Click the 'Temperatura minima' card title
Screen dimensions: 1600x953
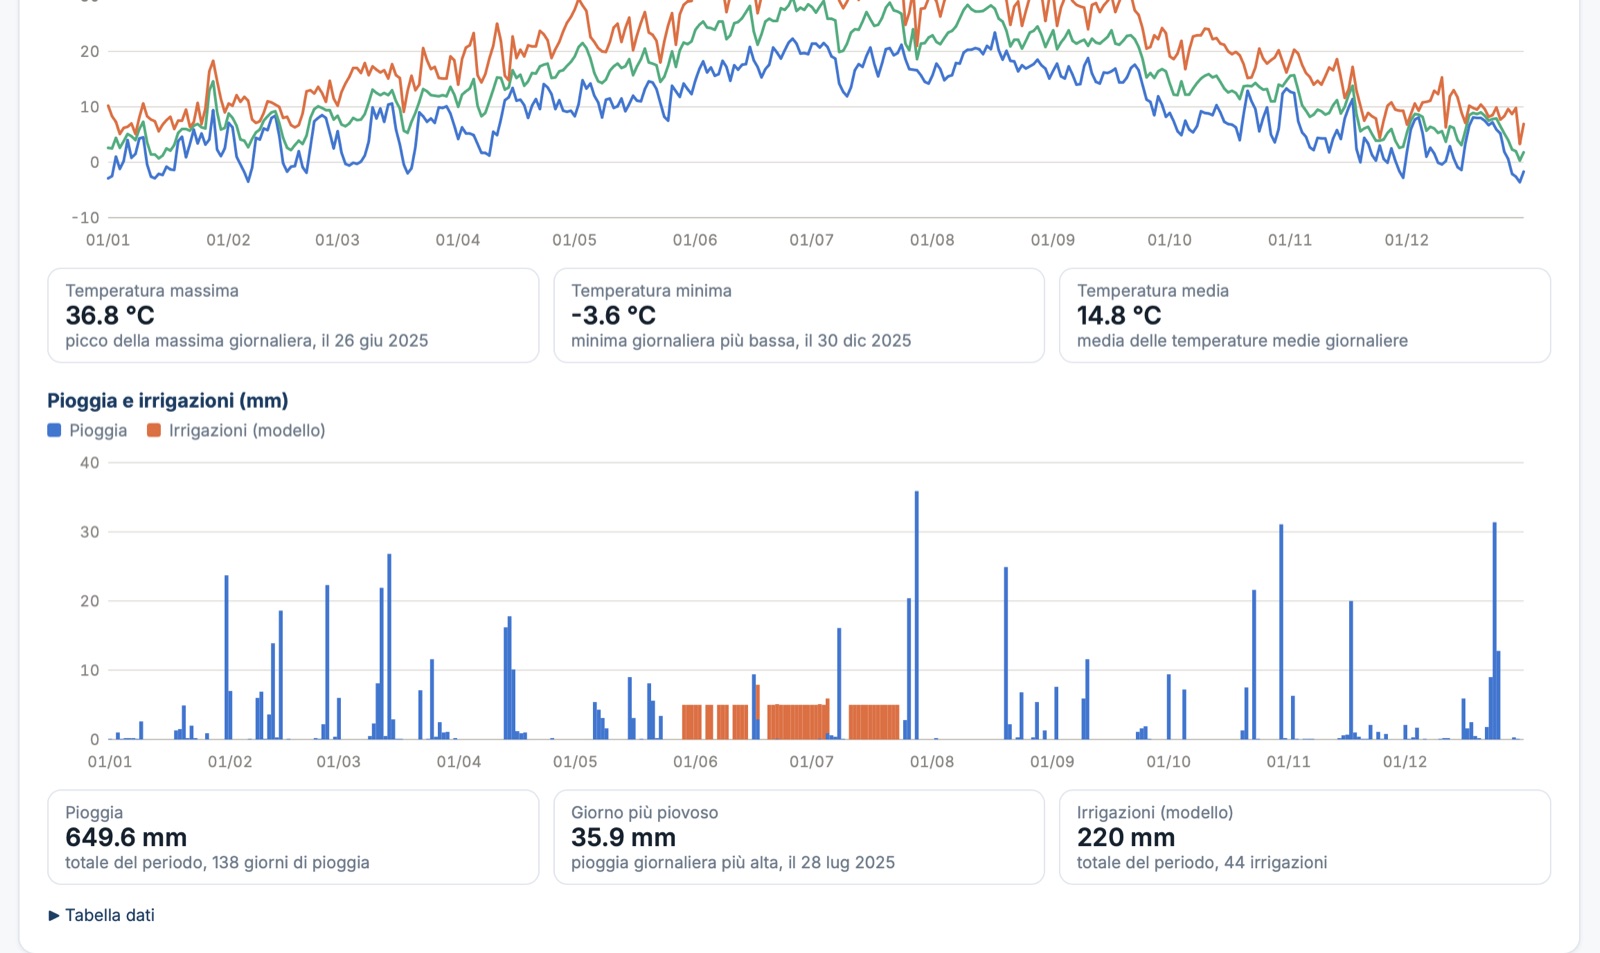(x=651, y=291)
